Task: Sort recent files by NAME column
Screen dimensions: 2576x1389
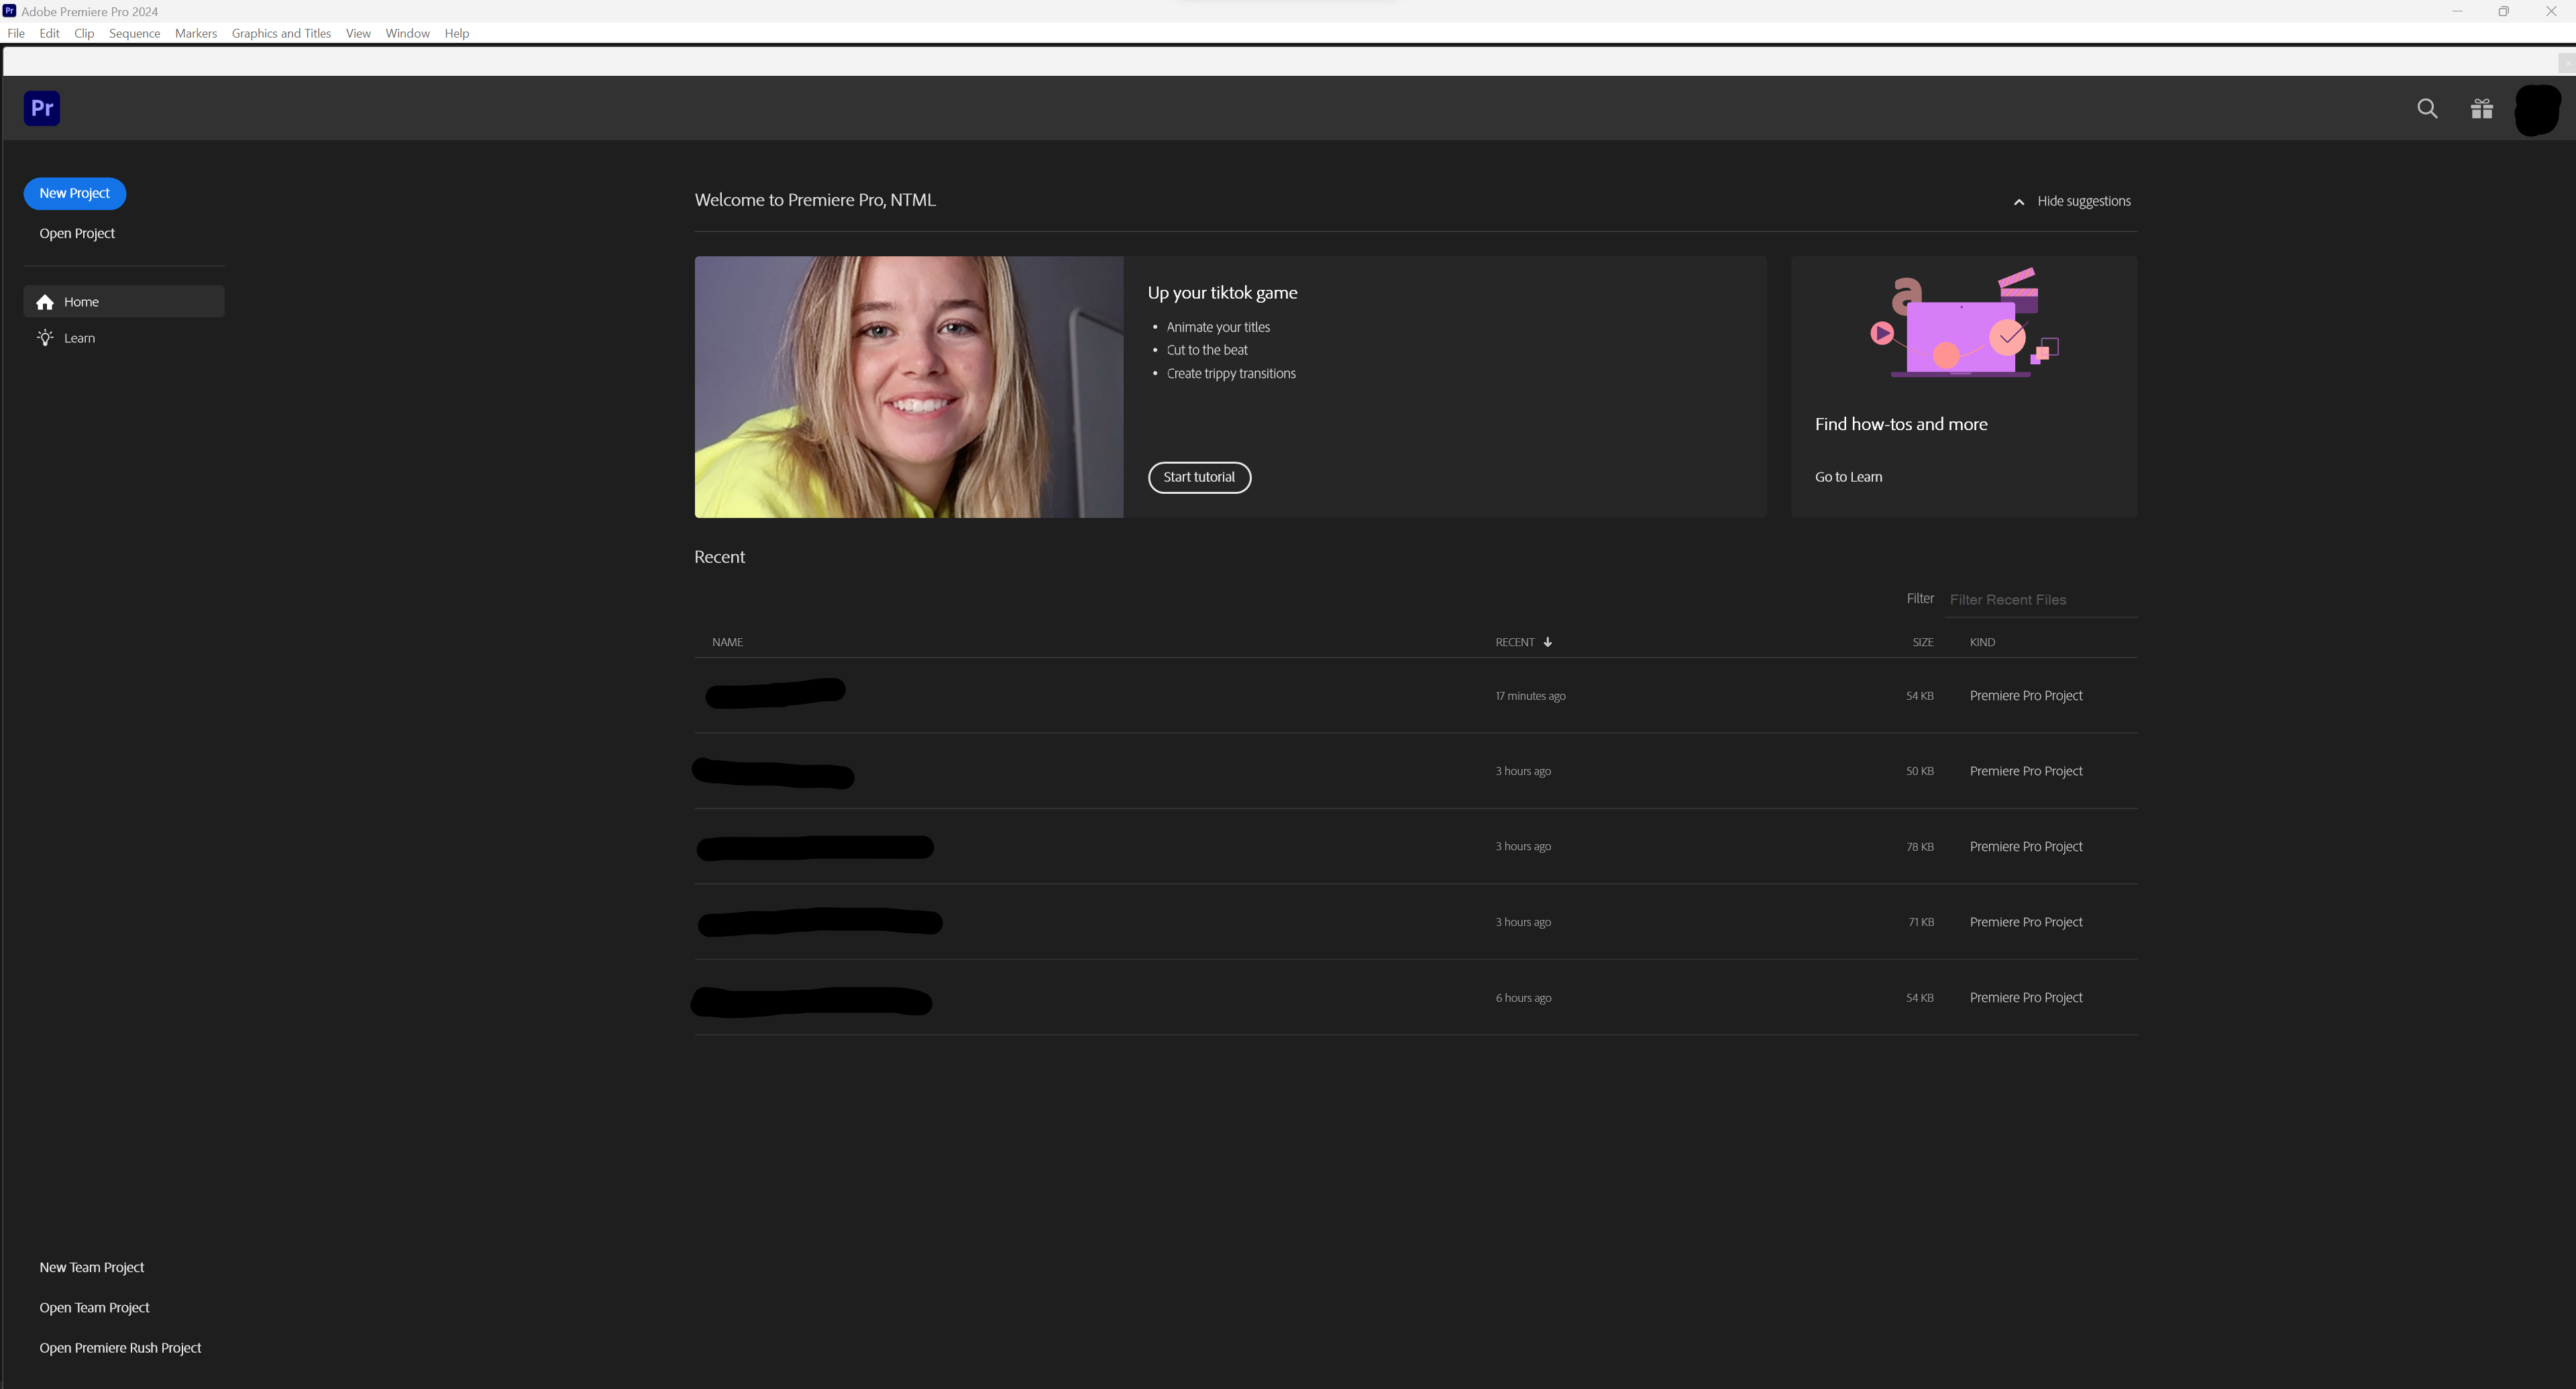Action: click(727, 642)
